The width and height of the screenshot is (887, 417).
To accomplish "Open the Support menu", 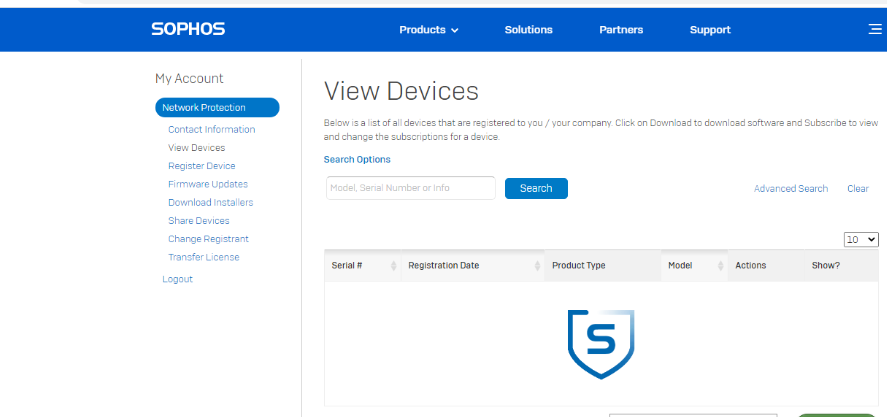I will click(710, 30).
